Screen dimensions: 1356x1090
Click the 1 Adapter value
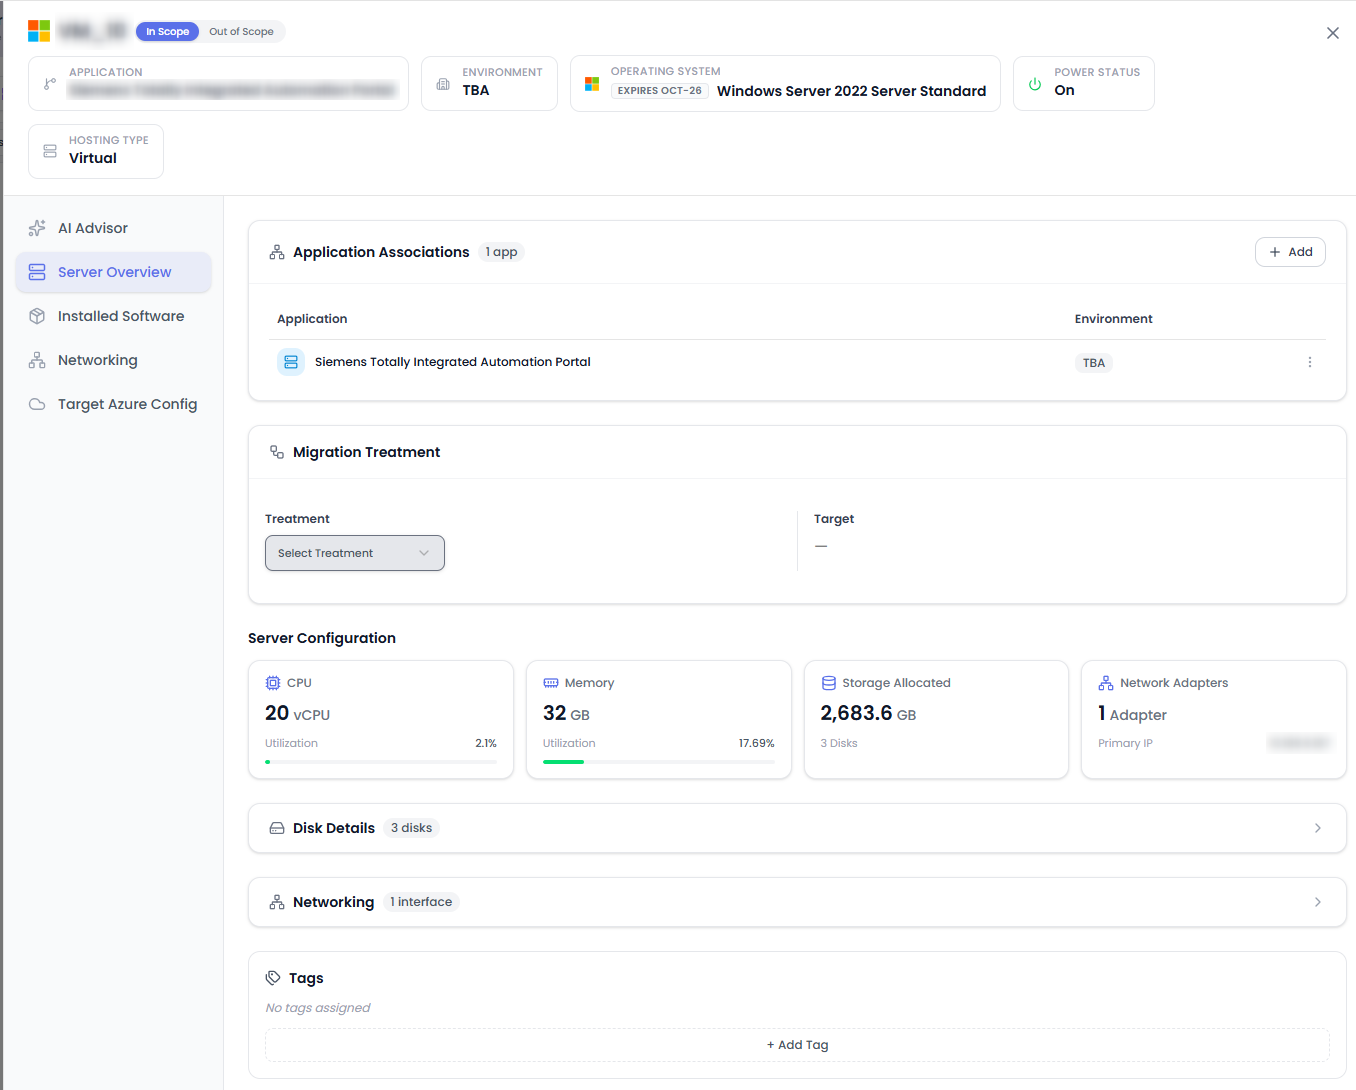coord(1132,713)
